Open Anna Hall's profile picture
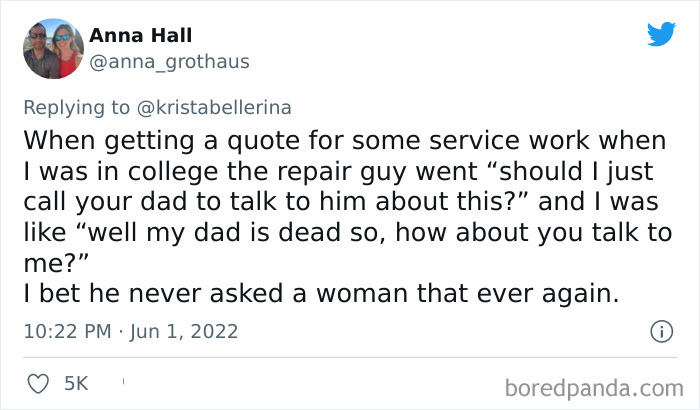Viewport: 700px width, 410px height. coord(53,48)
